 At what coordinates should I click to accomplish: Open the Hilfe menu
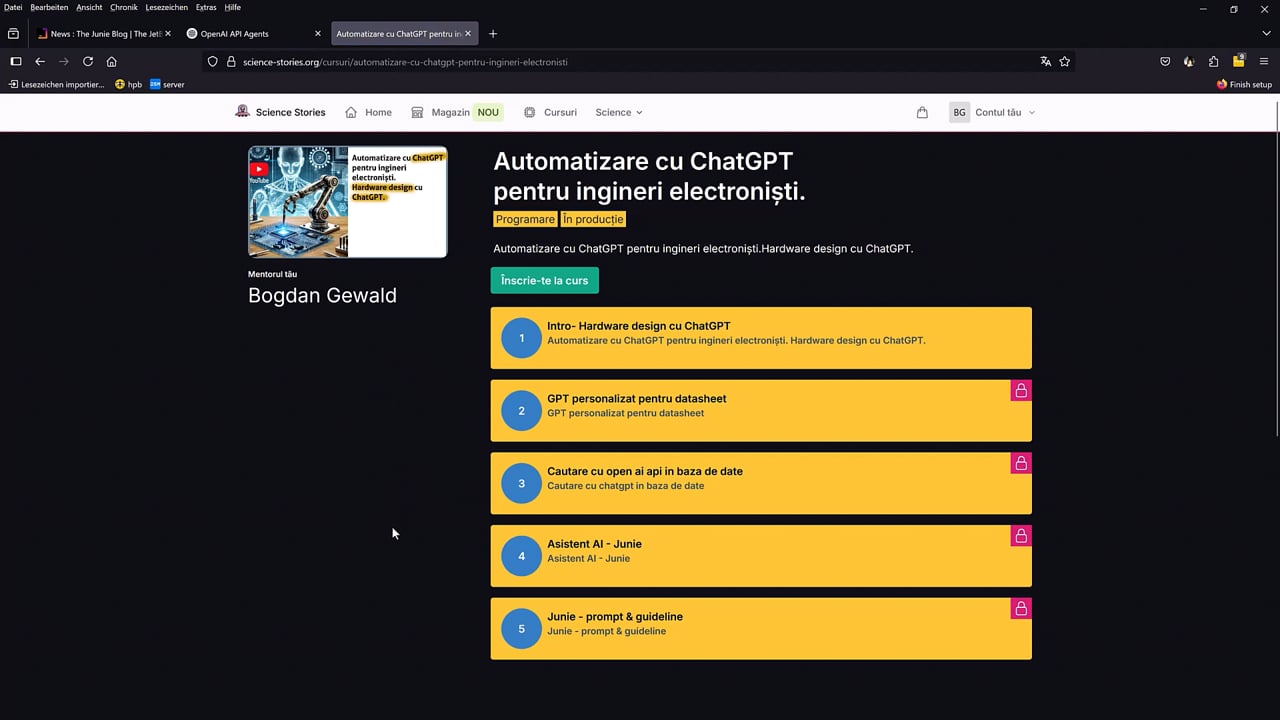[x=233, y=7]
